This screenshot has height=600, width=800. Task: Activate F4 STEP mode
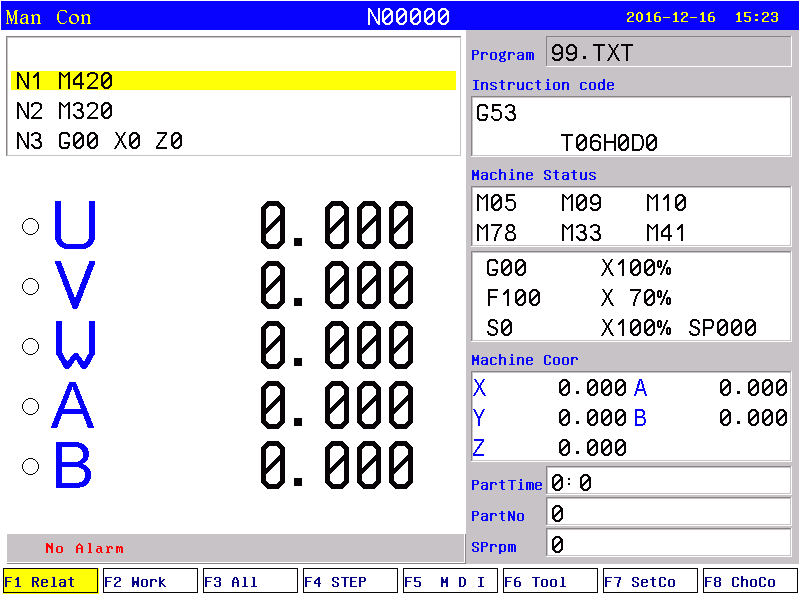350,581
